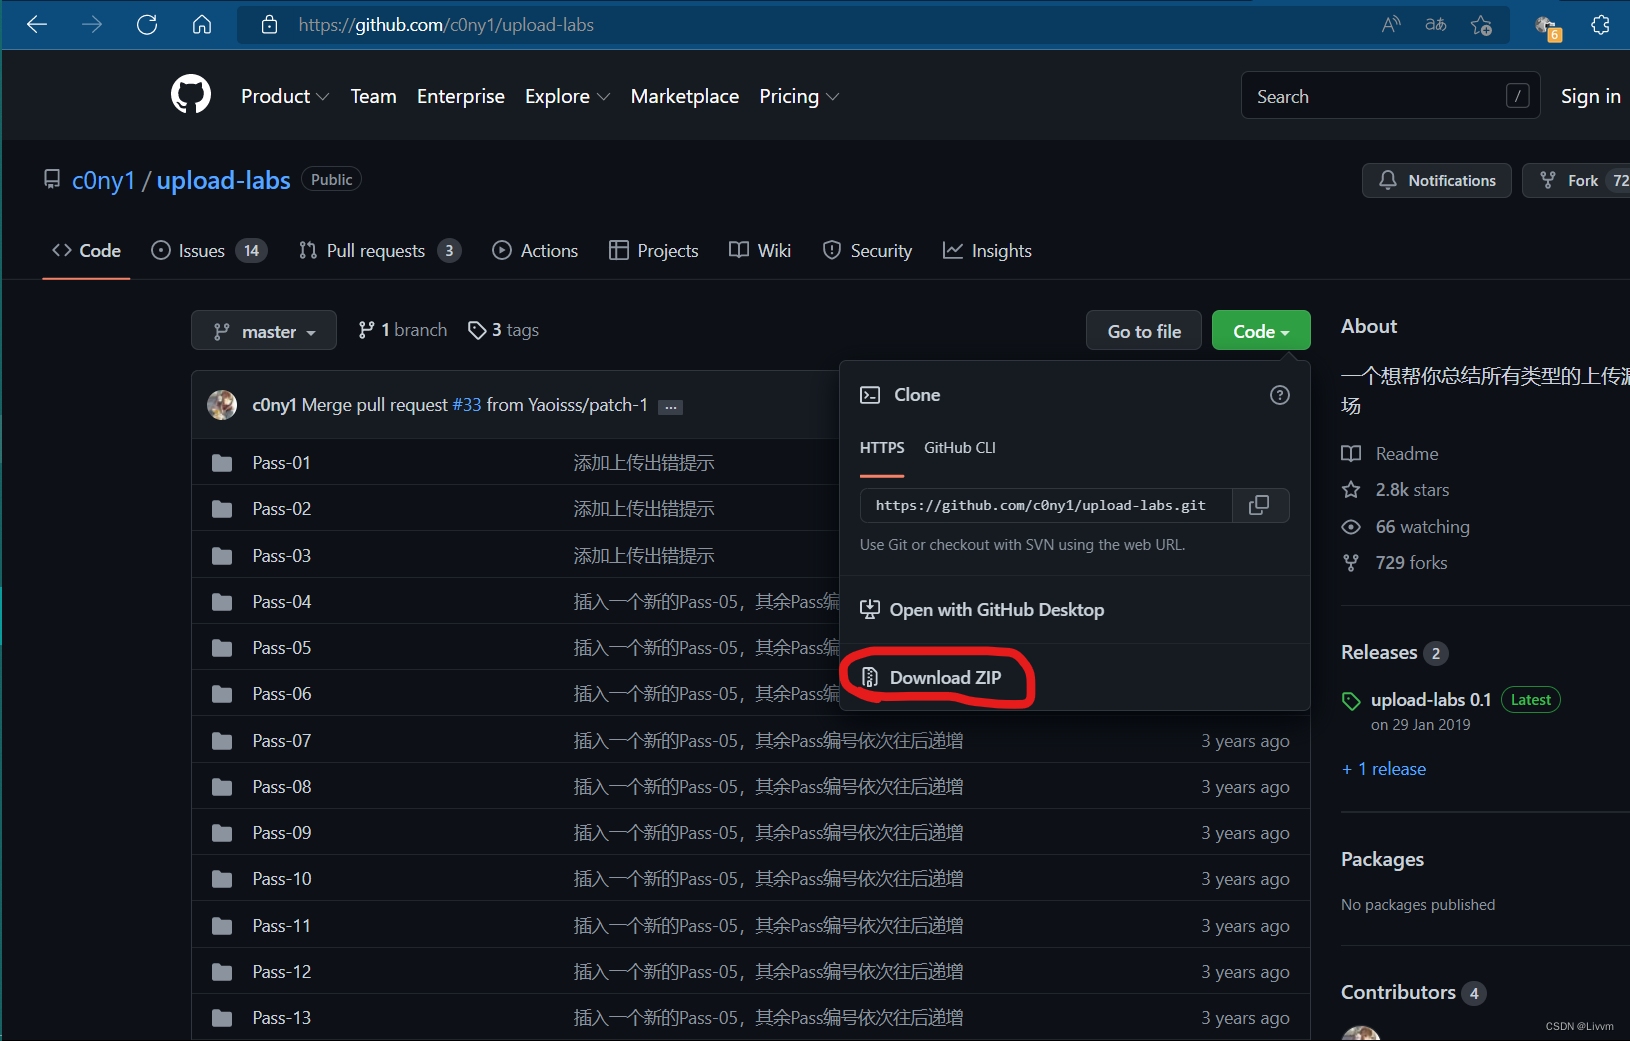Open browser extensions puzzle icon
The width and height of the screenshot is (1630, 1041).
(x=1600, y=25)
